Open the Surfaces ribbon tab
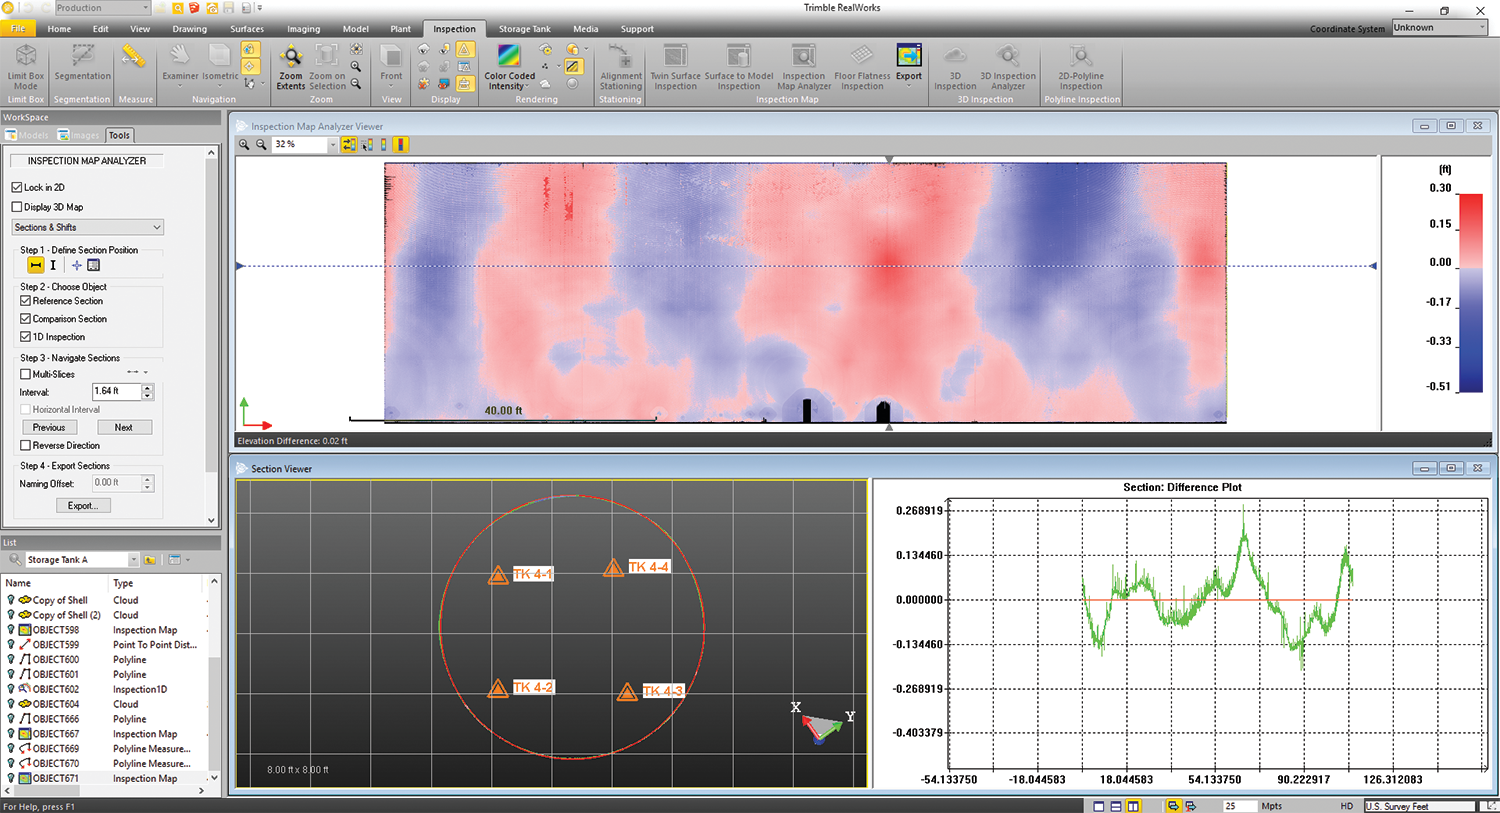 coord(247,29)
